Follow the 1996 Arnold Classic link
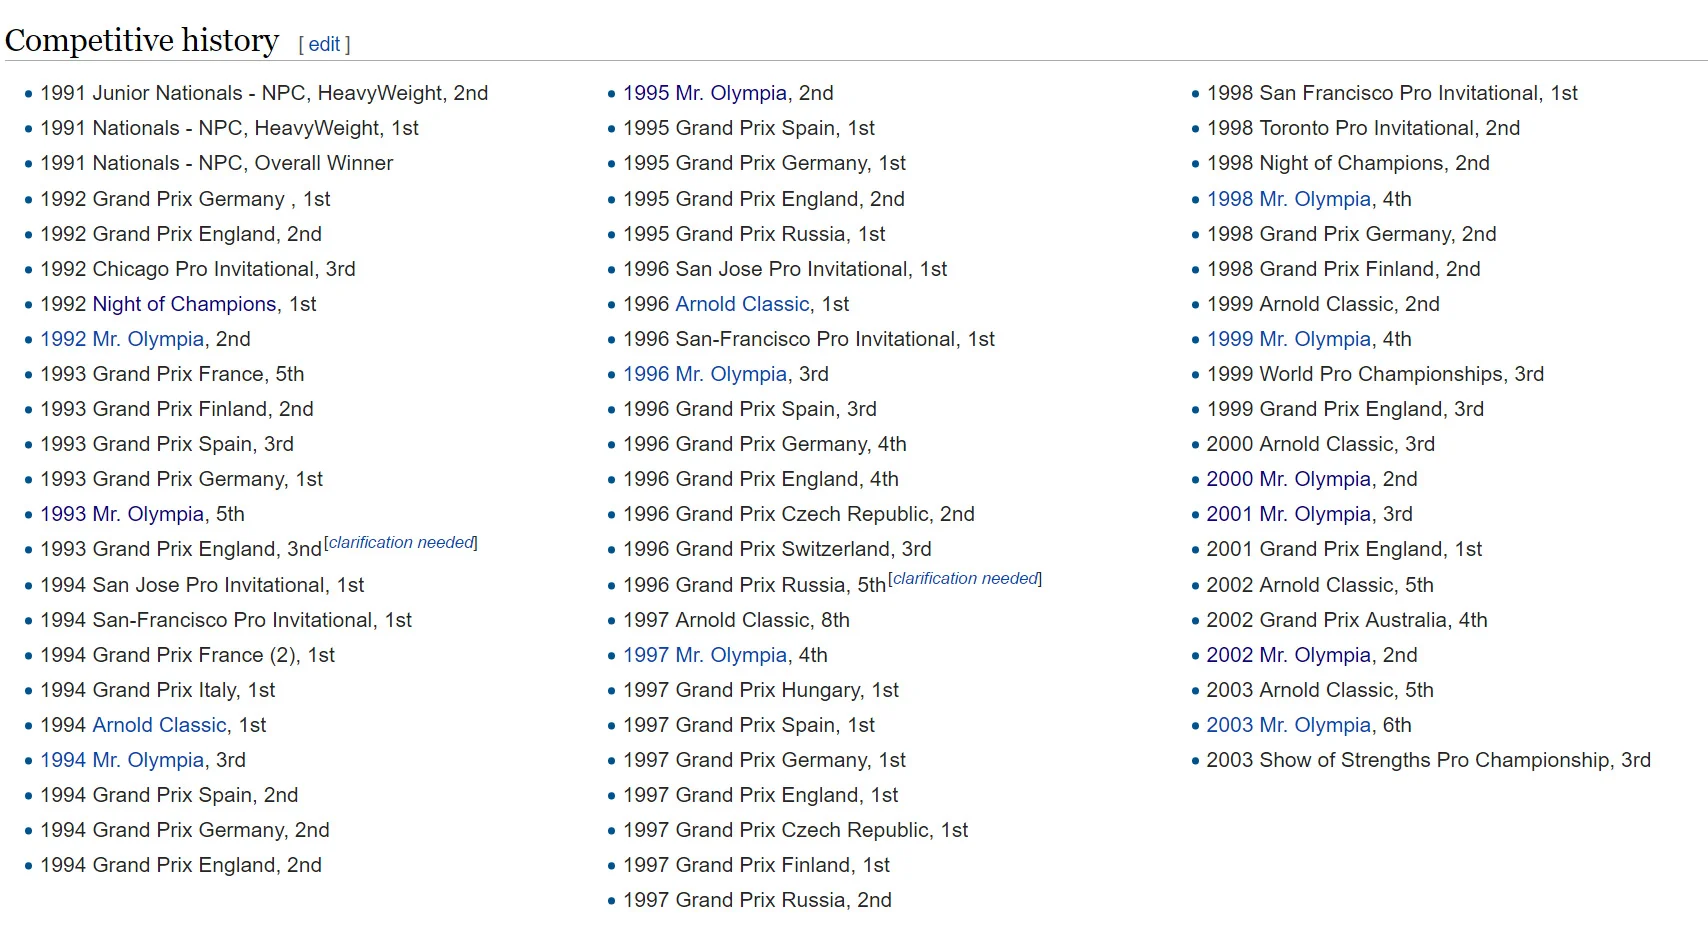 [x=742, y=304]
